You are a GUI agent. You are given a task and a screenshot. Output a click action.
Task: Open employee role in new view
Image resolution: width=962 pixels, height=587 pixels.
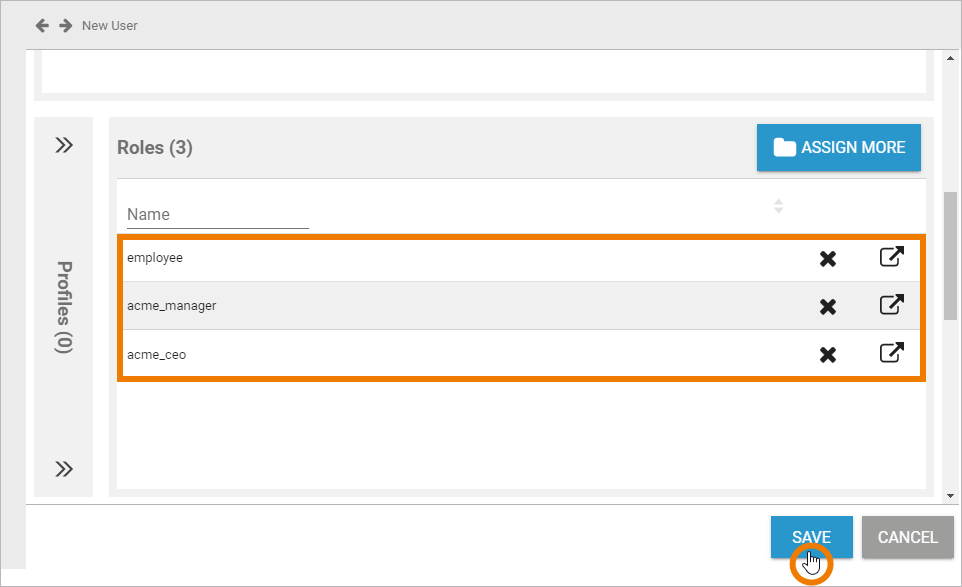[x=891, y=257]
